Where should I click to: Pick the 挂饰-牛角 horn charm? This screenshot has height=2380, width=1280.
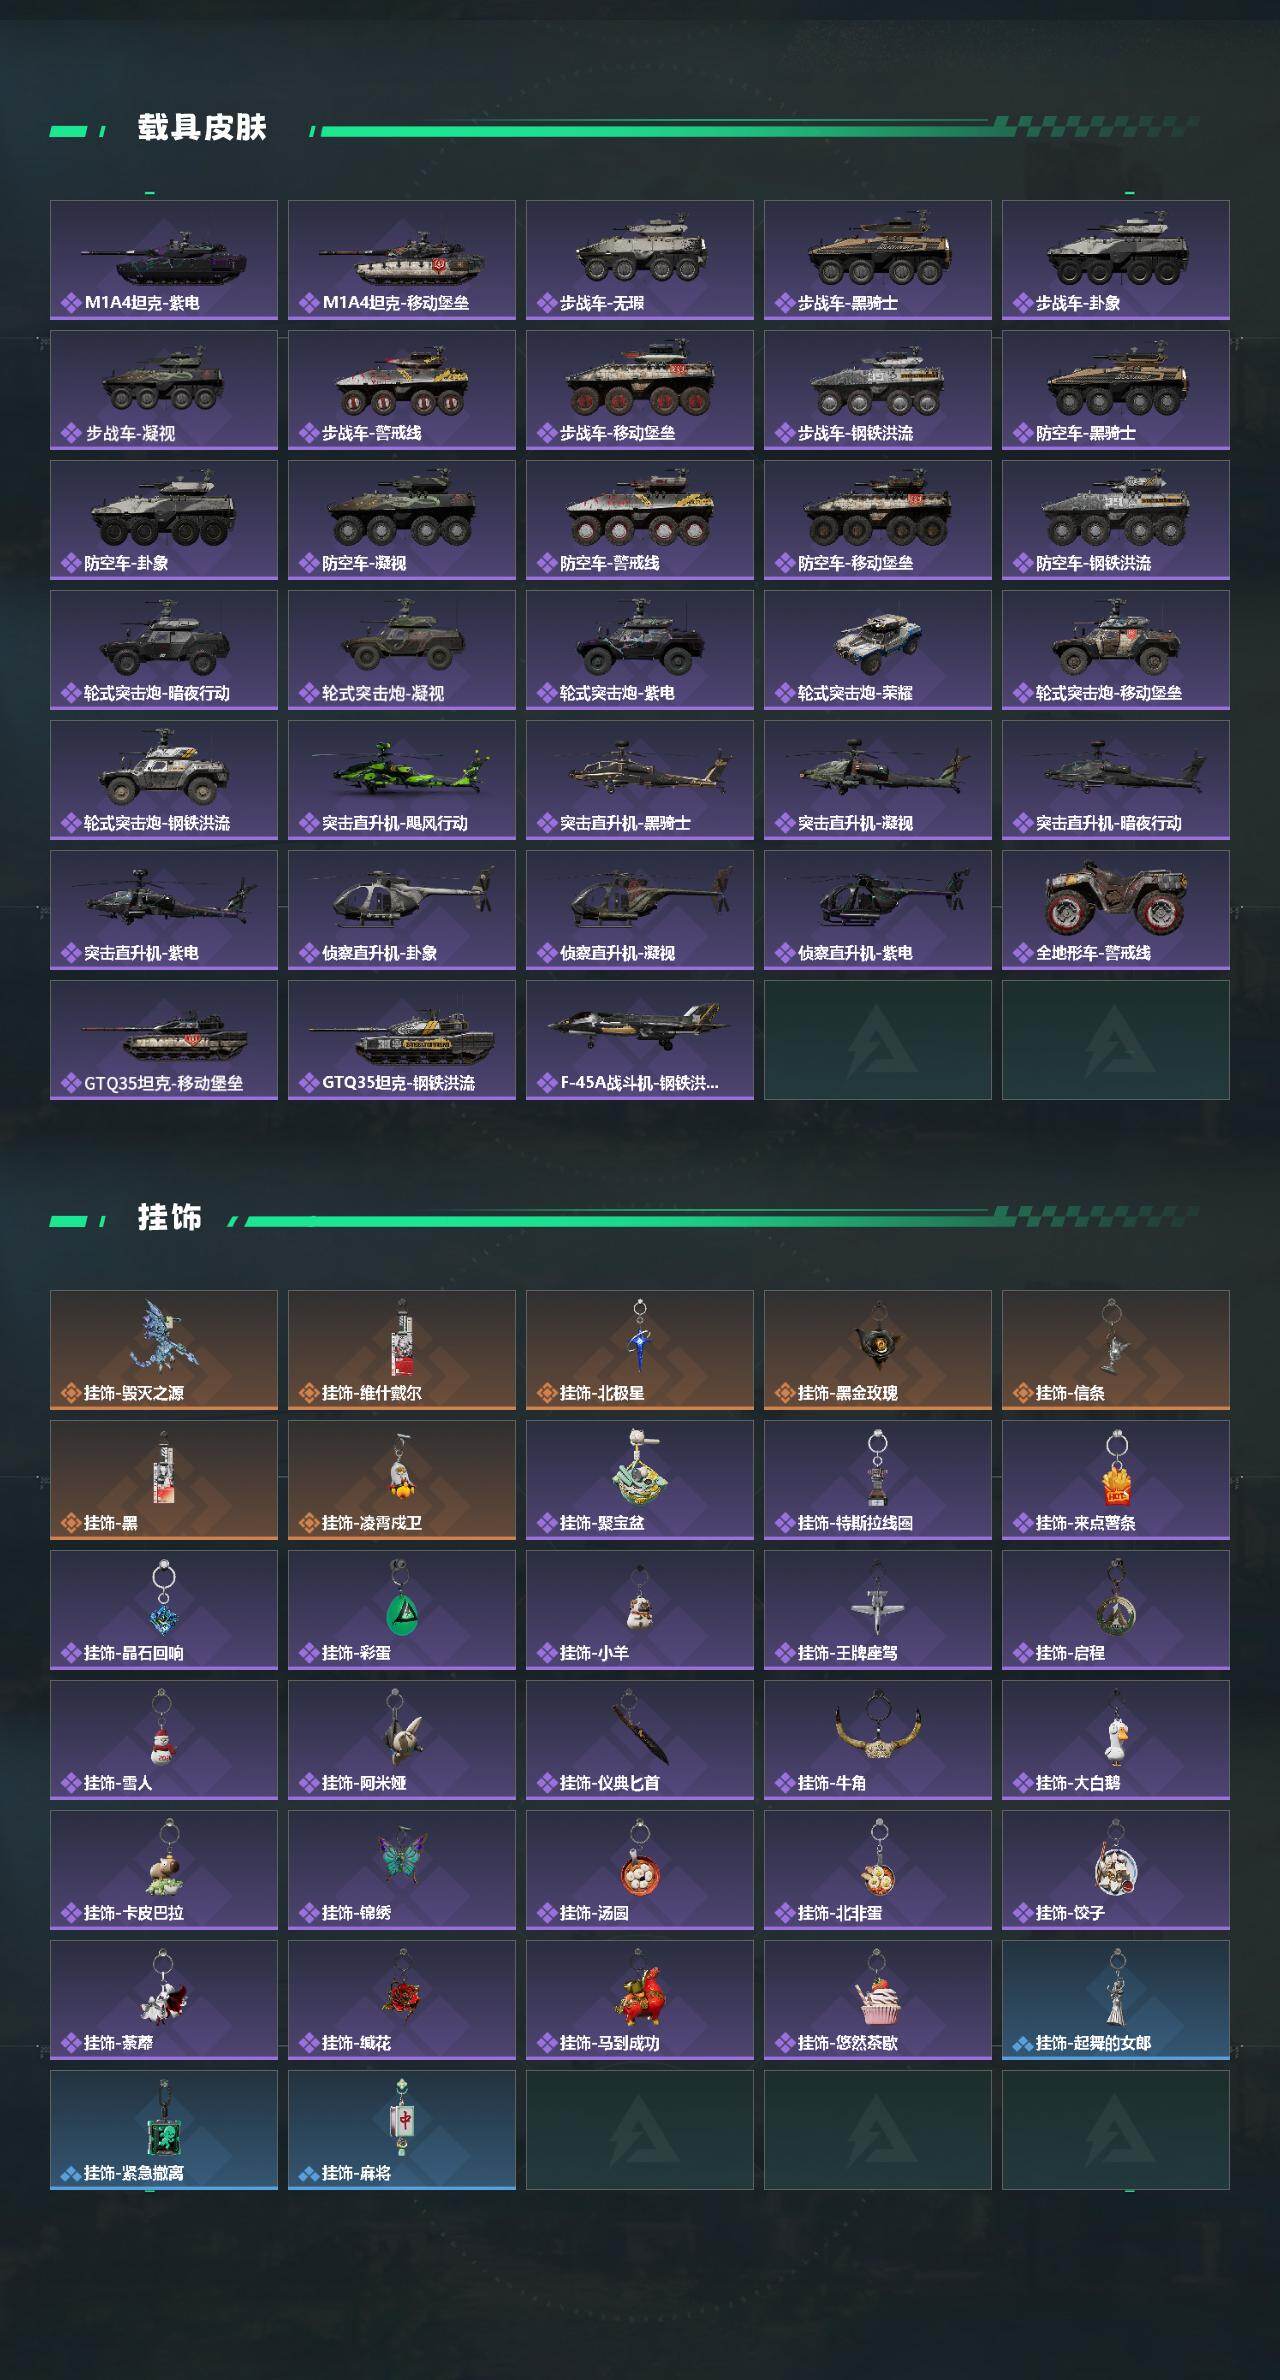pos(878,1740)
